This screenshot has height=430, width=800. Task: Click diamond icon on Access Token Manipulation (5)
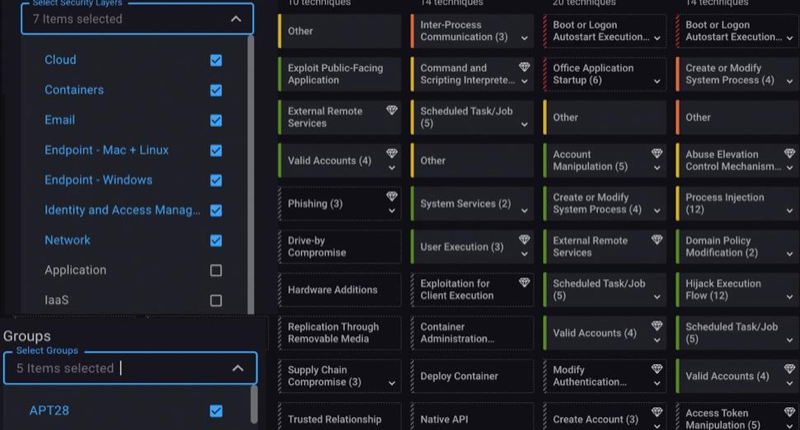[x=789, y=412]
